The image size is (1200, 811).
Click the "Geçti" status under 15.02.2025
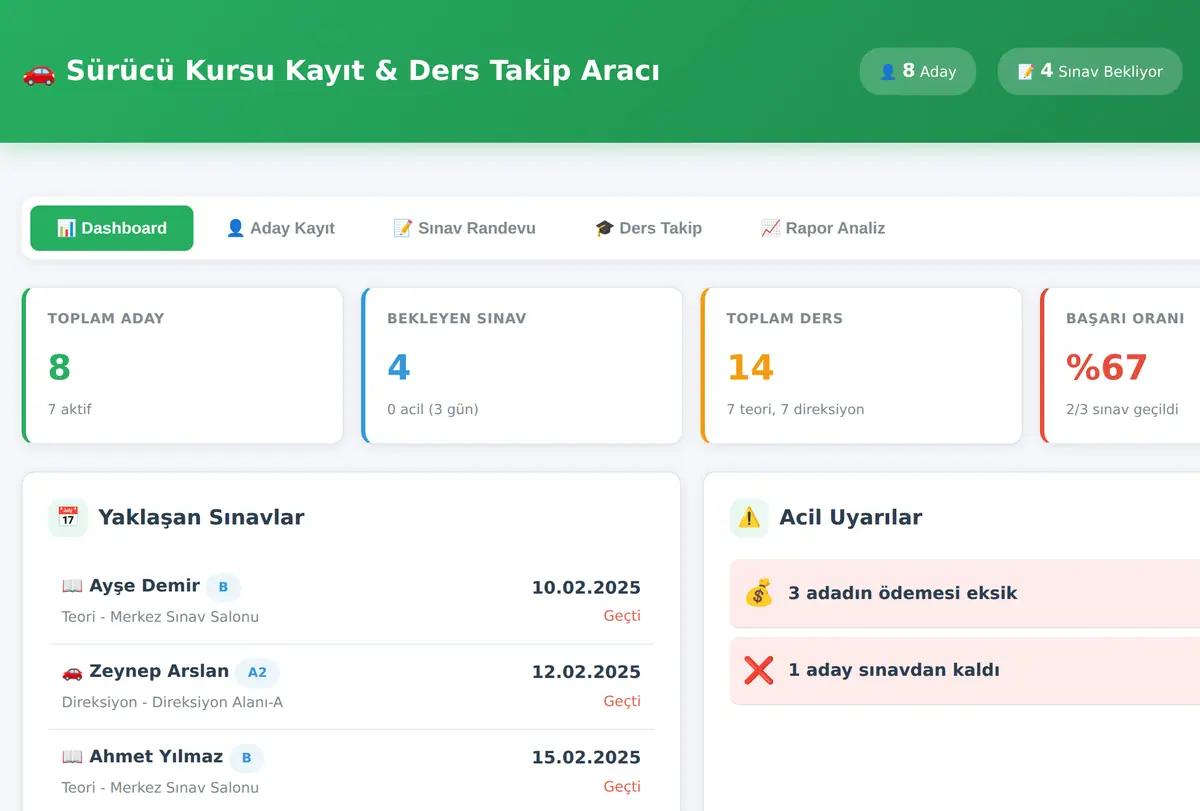tap(622, 787)
